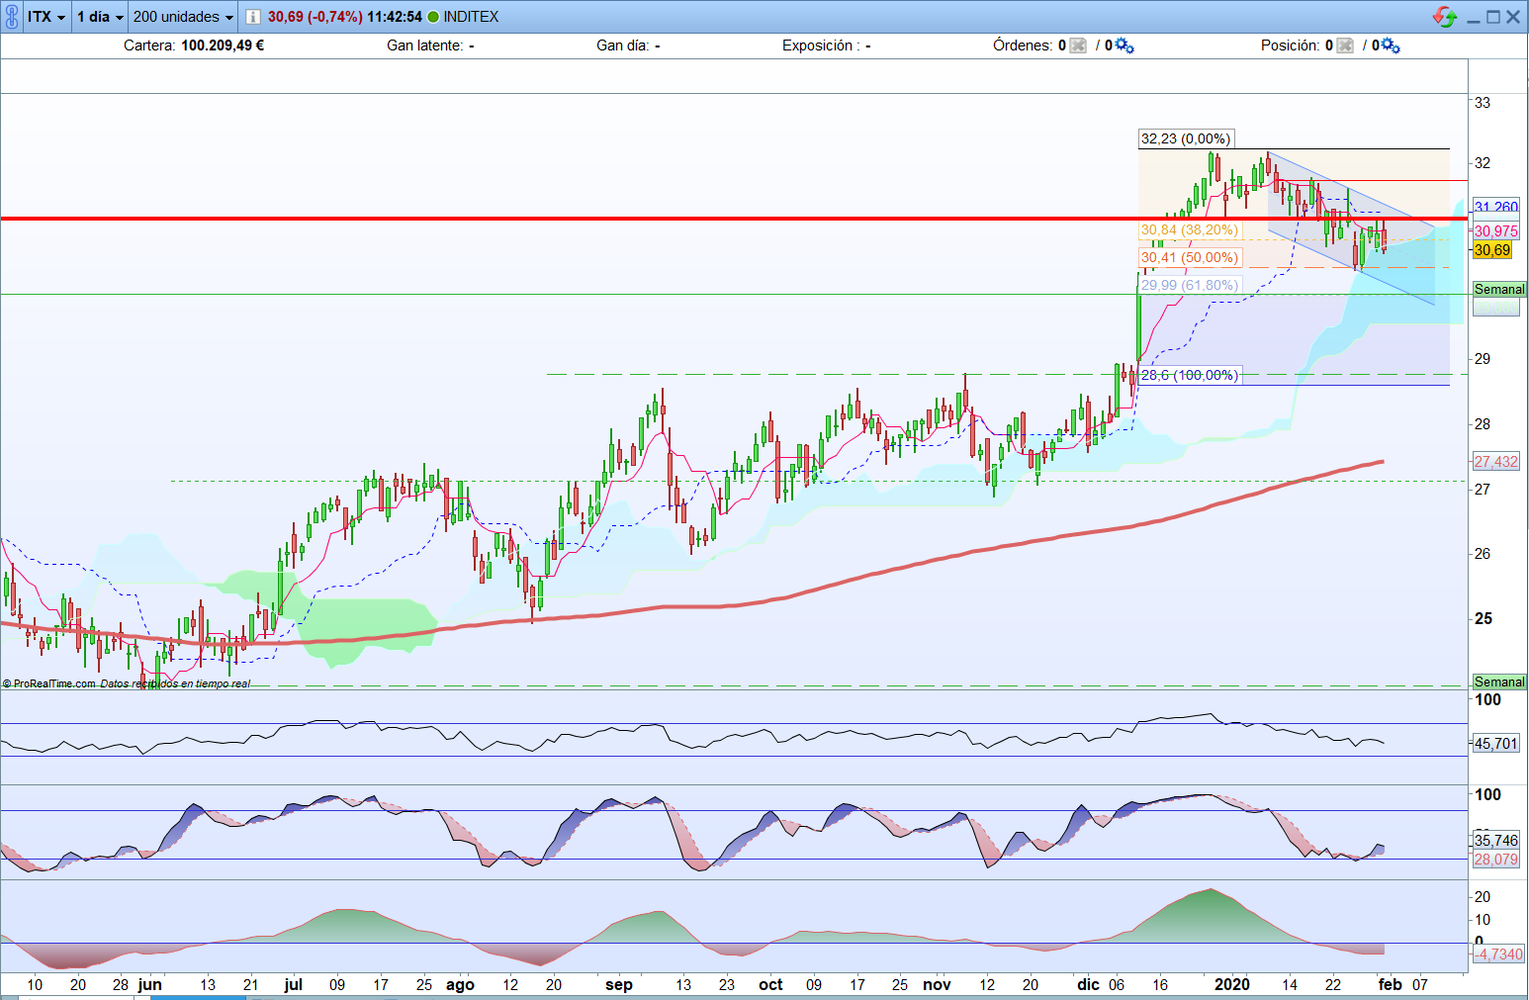Close the chart window
This screenshot has height=1000, width=1529.
[x=1513, y=17]
